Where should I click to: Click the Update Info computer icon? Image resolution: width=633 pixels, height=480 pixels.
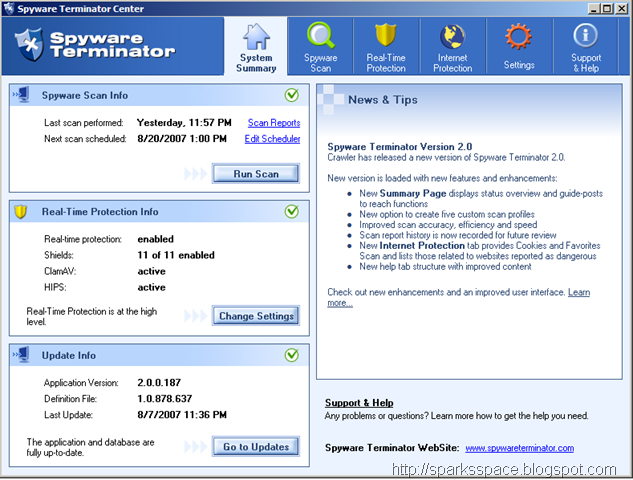[x=21, y=354]
